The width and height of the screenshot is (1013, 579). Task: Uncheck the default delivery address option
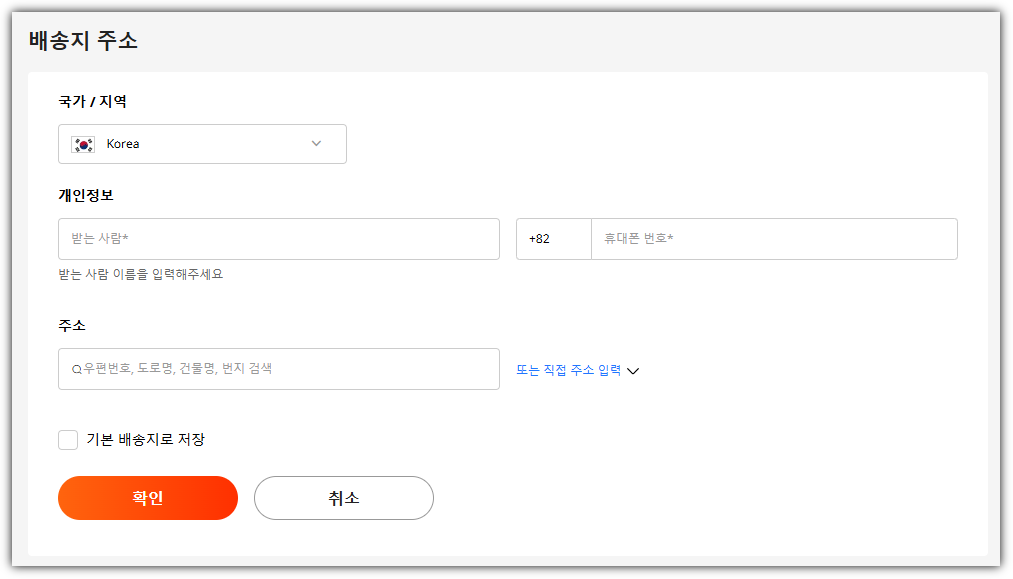click(67, 439)
